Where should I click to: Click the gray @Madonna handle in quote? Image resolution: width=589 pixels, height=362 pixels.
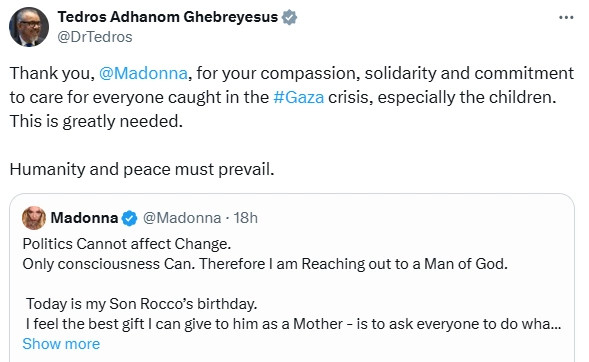tap(182, 218)
